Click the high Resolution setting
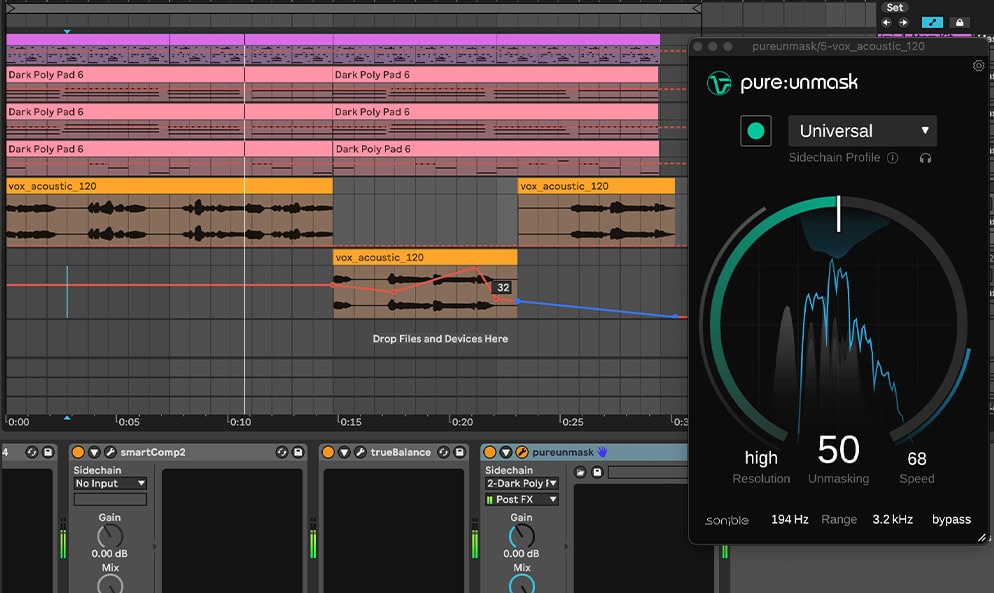The image size is (994, 593). click(761, 457)
